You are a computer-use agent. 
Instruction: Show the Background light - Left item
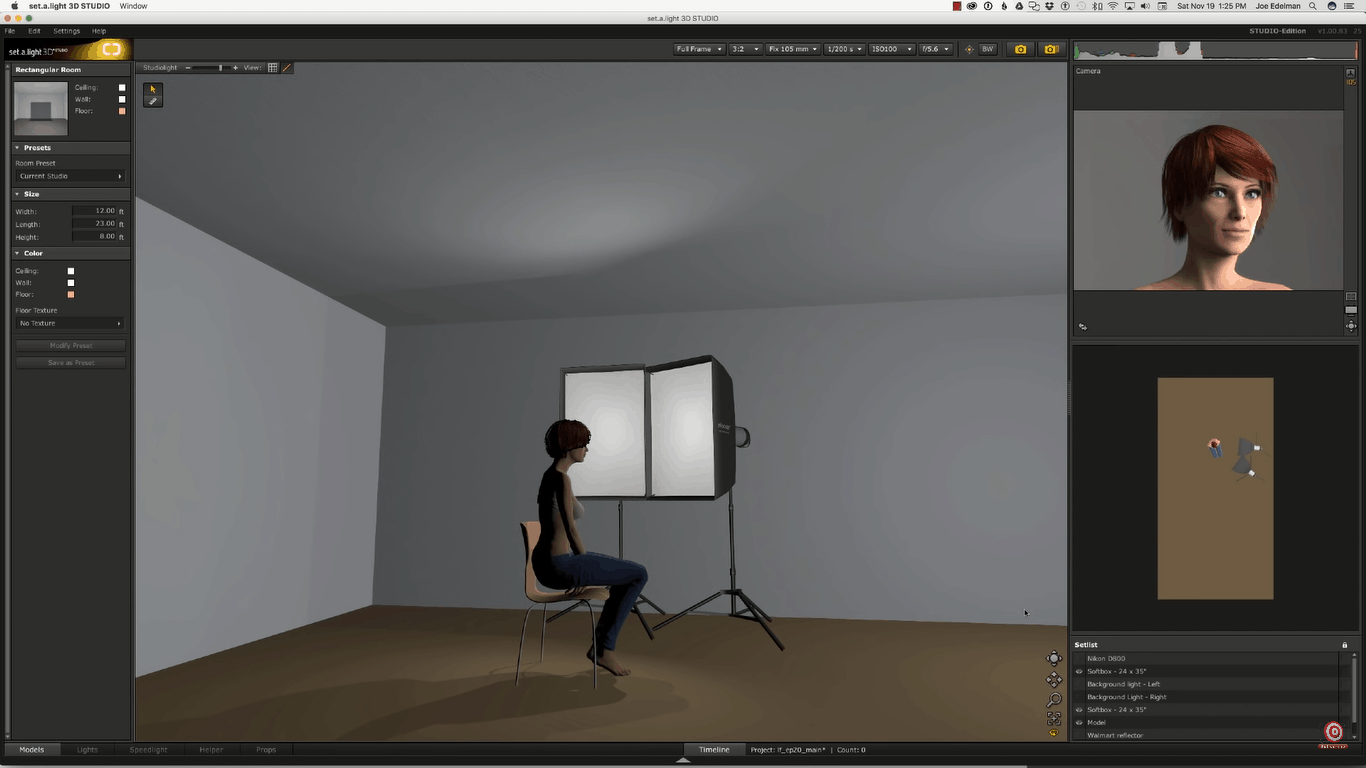(x=1079, y=684)
